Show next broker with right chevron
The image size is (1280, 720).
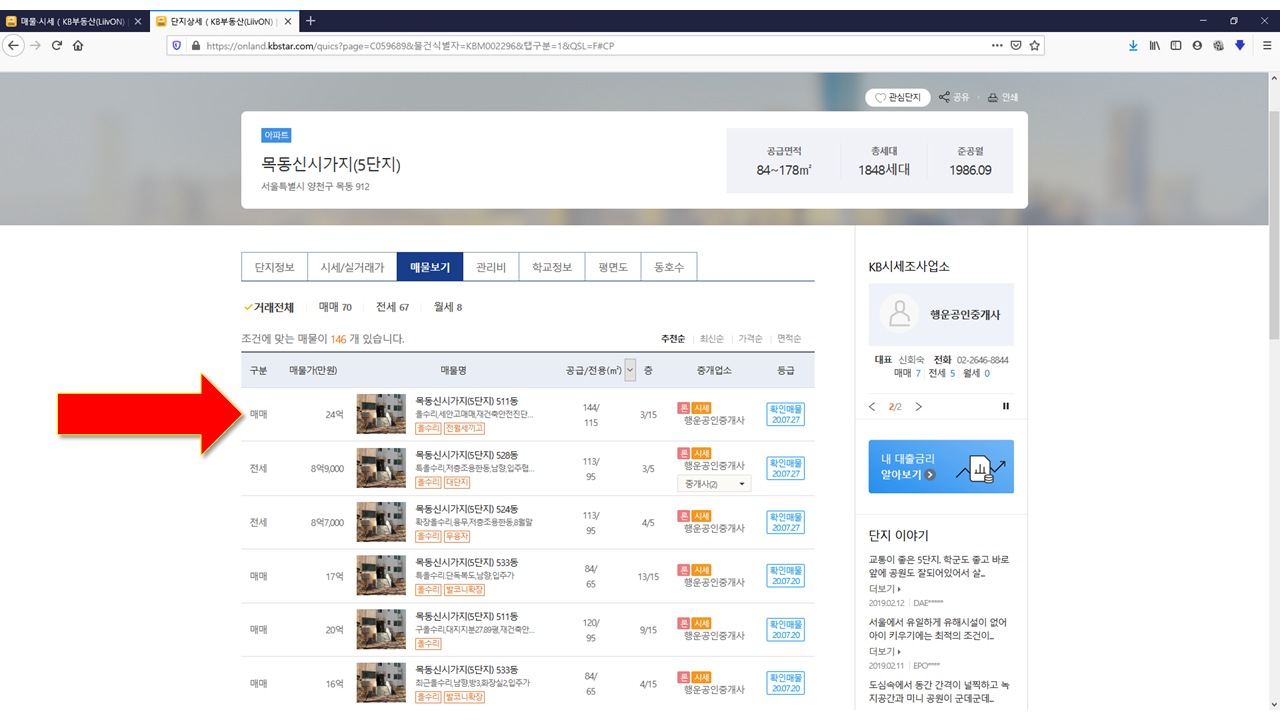(x=919, y=407)
